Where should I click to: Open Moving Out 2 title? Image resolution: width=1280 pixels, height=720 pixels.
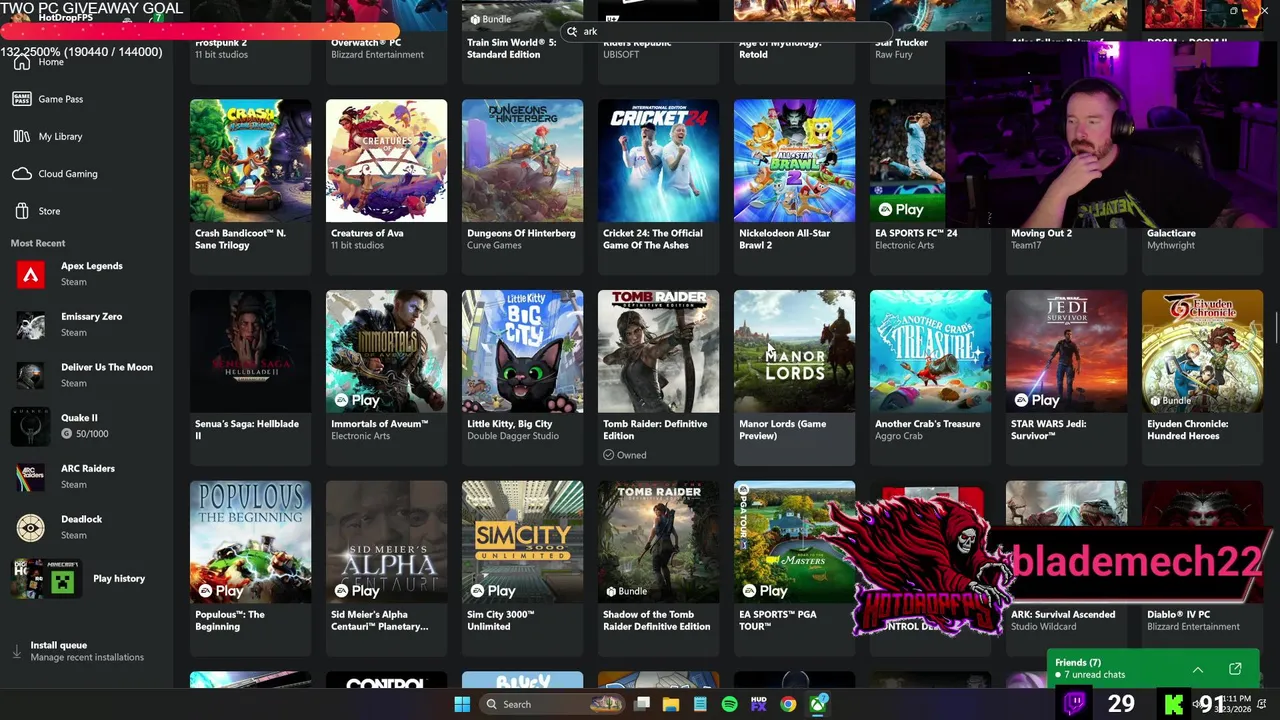pos(1041,233)
